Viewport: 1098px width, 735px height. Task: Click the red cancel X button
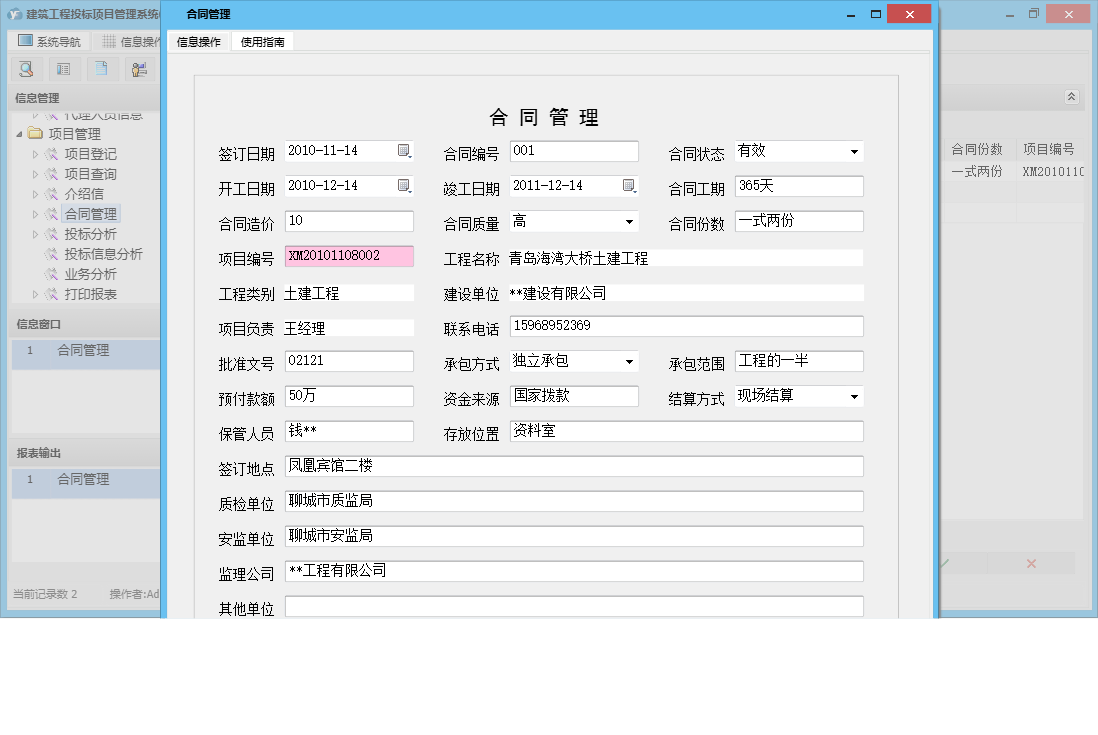[x=1030, y=563]
